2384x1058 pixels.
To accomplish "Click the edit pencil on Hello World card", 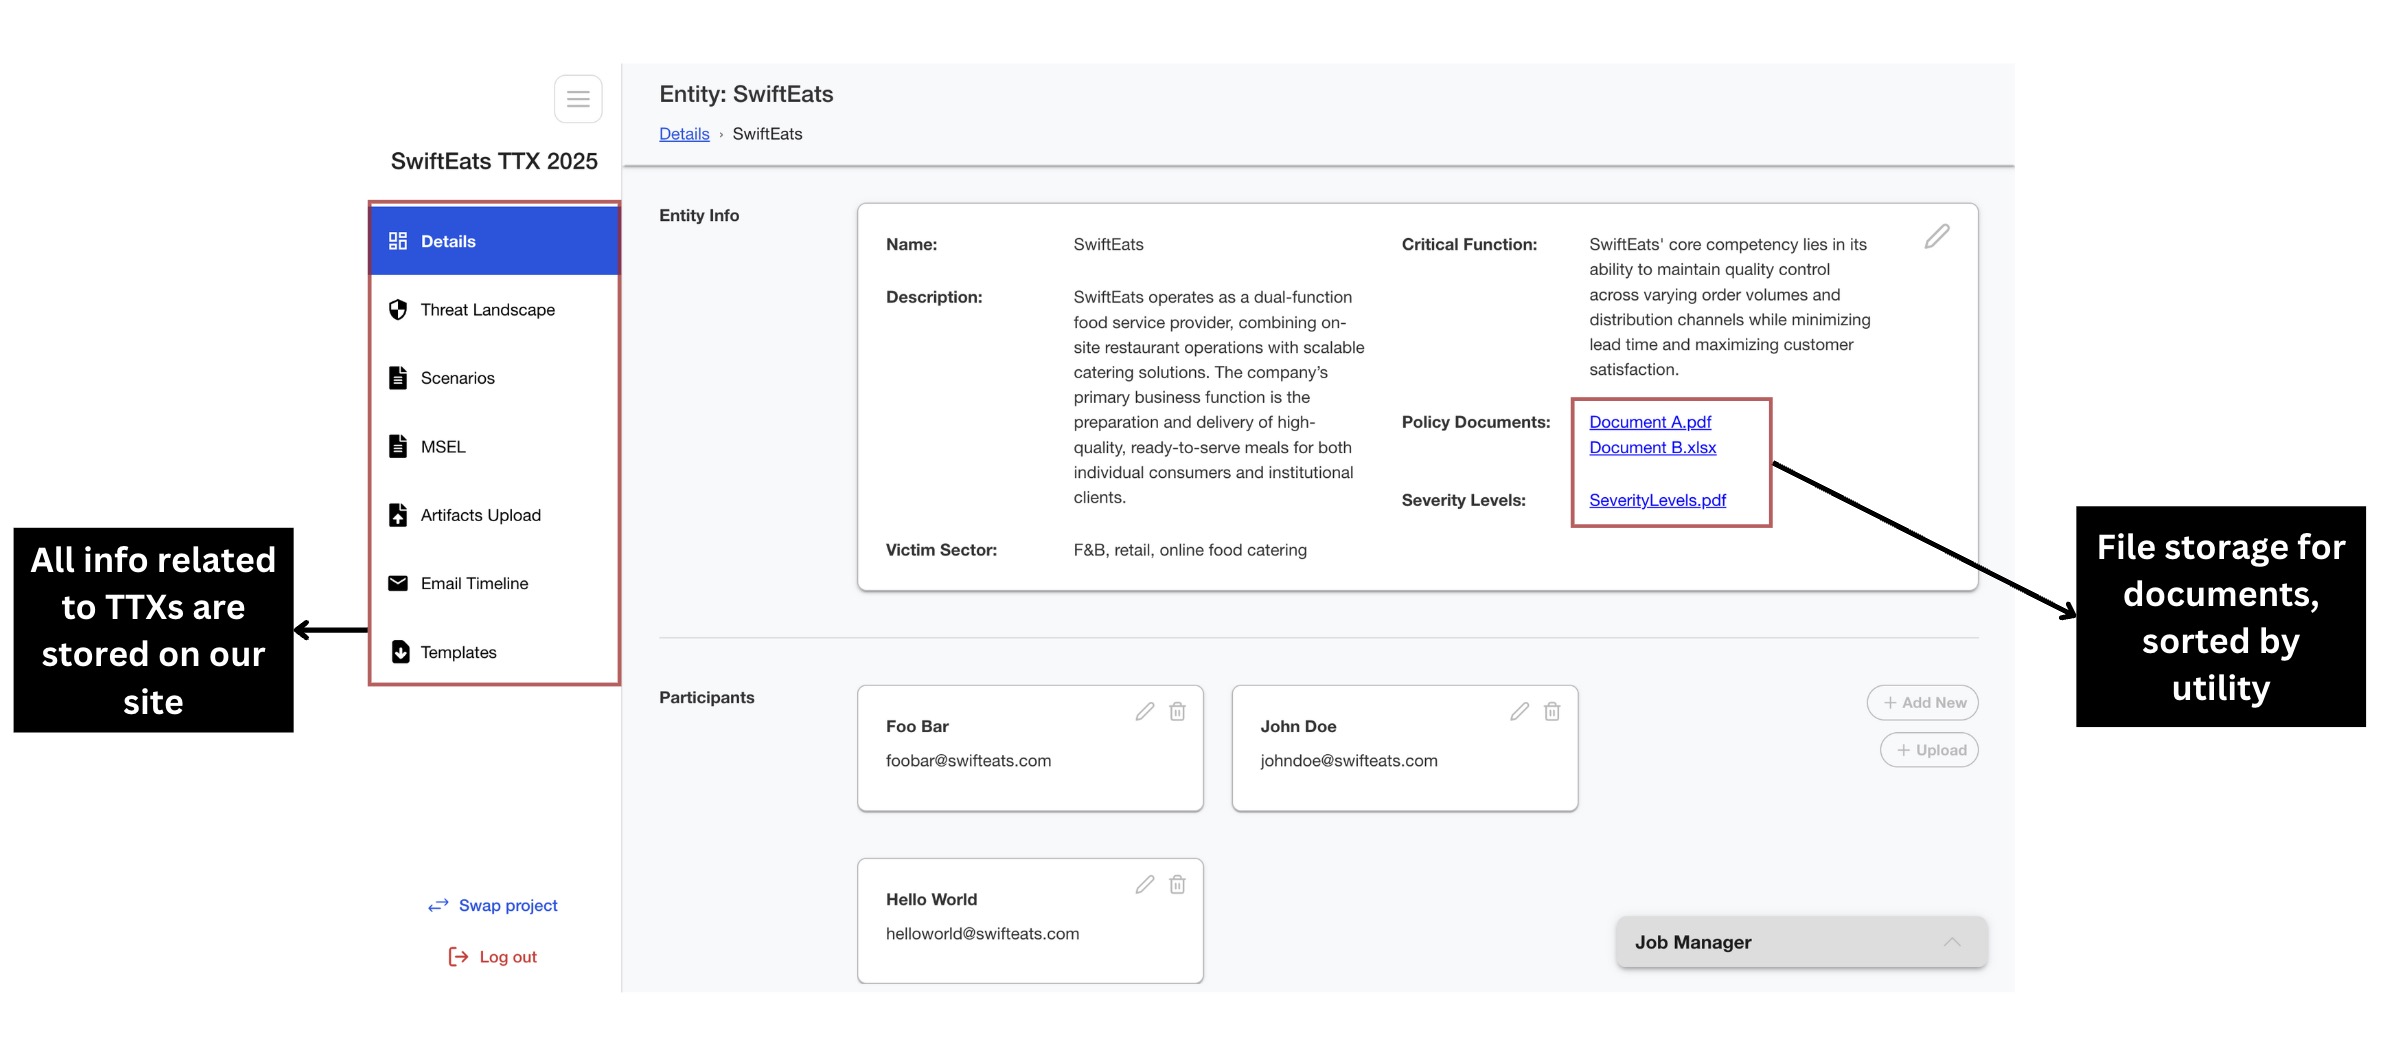I will [x=1145, y=884].
